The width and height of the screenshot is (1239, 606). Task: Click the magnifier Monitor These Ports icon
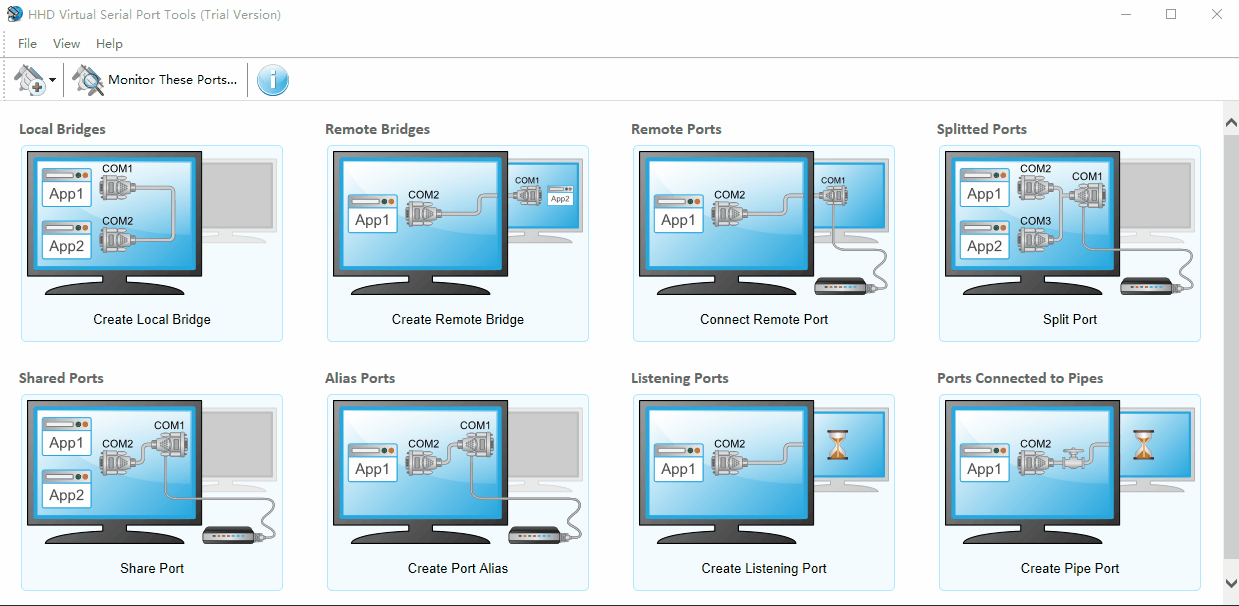[88, 80]
